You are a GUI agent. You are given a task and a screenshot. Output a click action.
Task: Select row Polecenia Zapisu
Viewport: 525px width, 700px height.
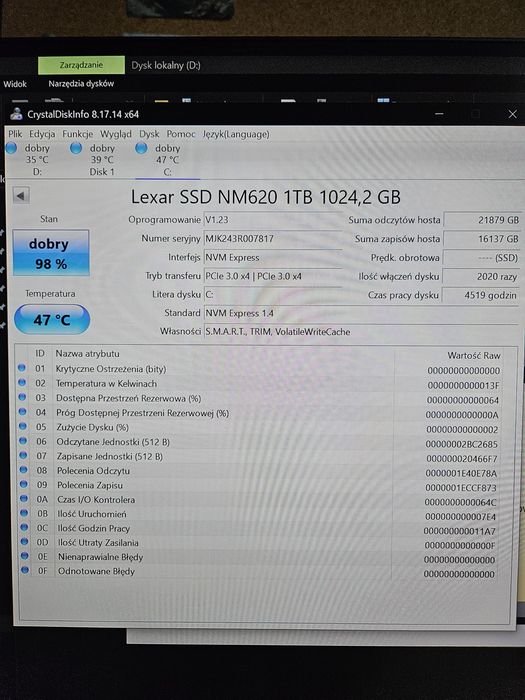(x=260, y=486)
